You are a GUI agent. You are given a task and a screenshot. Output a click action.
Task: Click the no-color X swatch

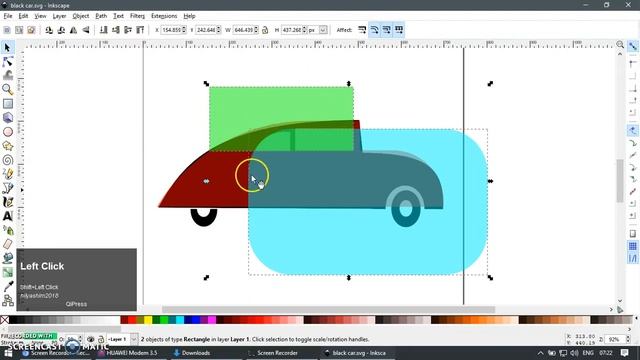(x=4, y=320)
